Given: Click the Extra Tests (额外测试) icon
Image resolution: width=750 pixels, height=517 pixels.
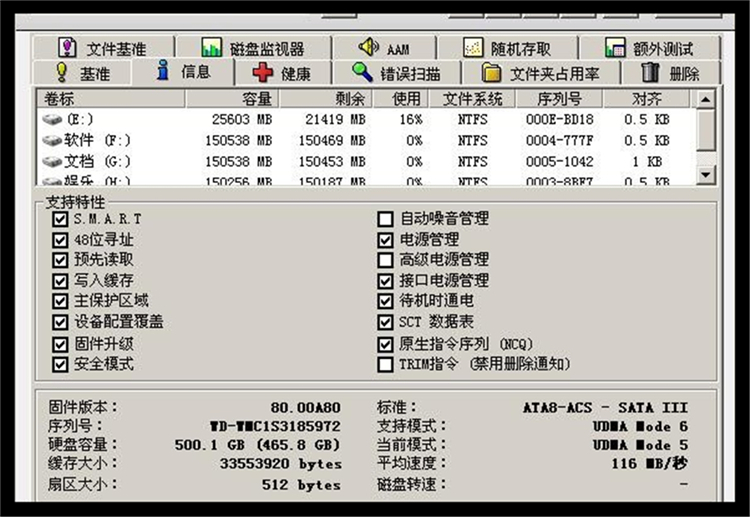Looking at the screenshot, I should point(615,48).
